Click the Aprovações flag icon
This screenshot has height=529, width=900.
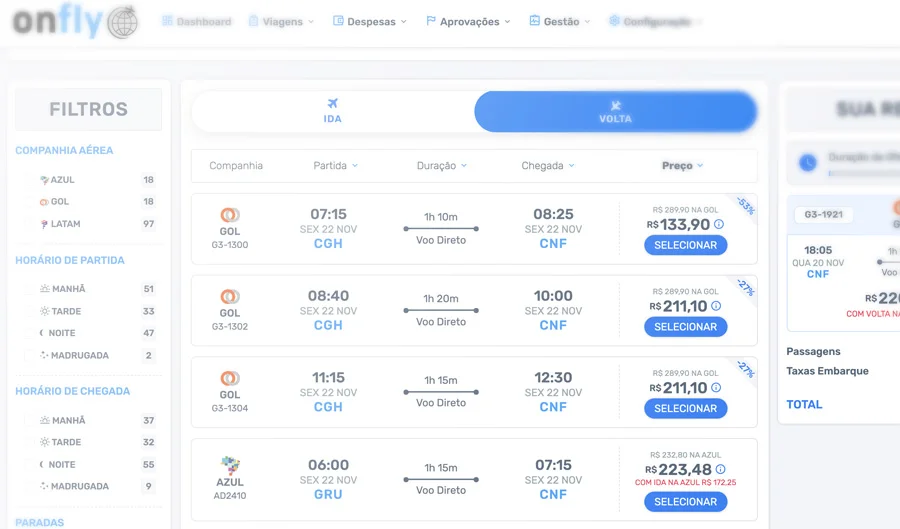430,21
